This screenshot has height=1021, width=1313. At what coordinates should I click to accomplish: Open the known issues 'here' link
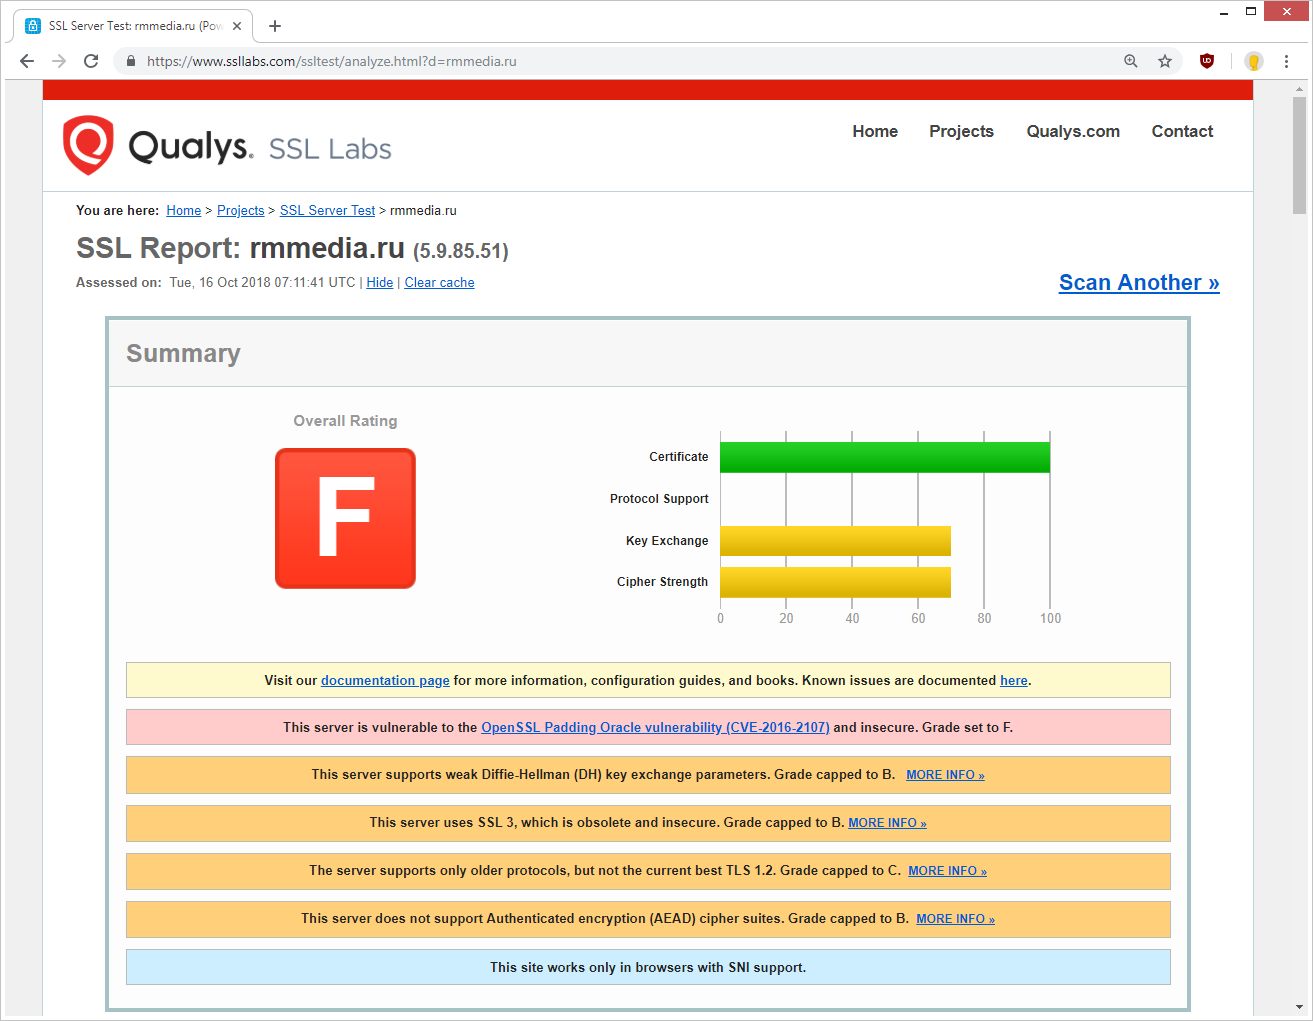point(1014,680)
